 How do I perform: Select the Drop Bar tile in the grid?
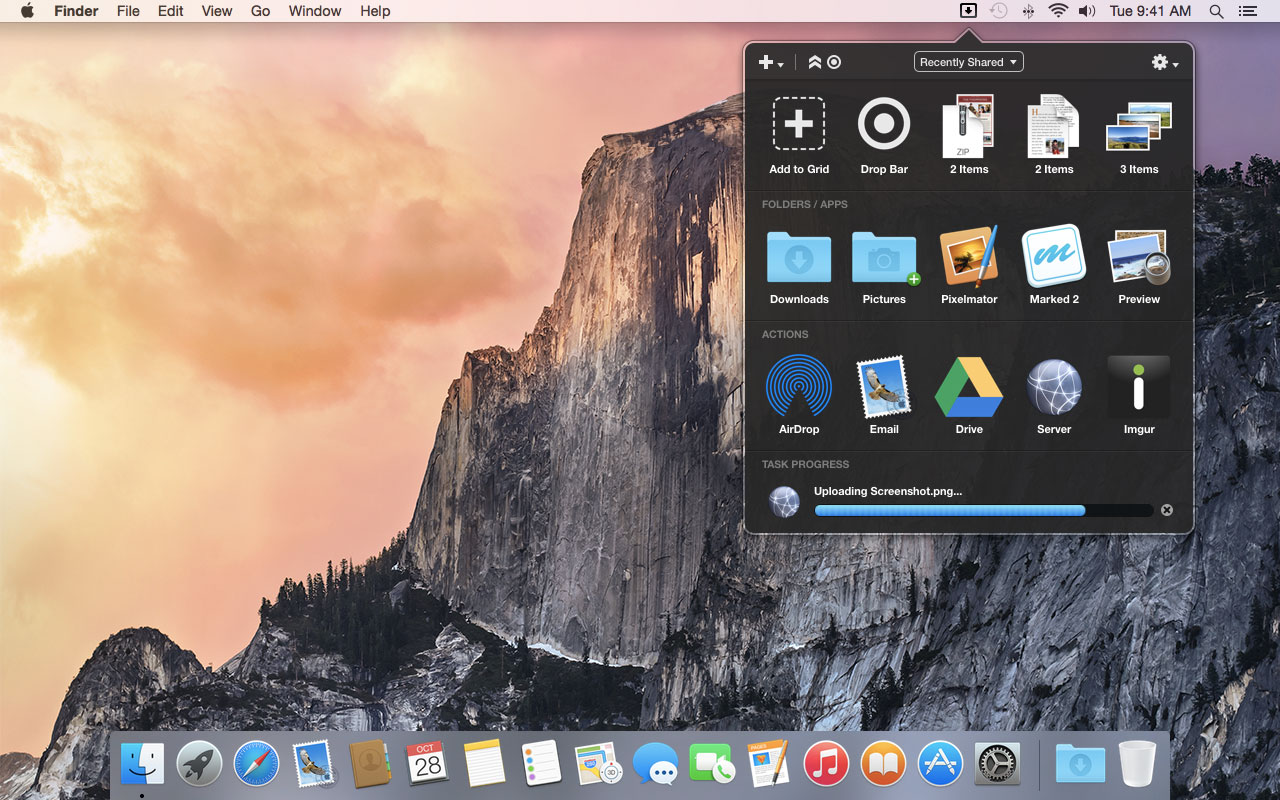[884, 136]
